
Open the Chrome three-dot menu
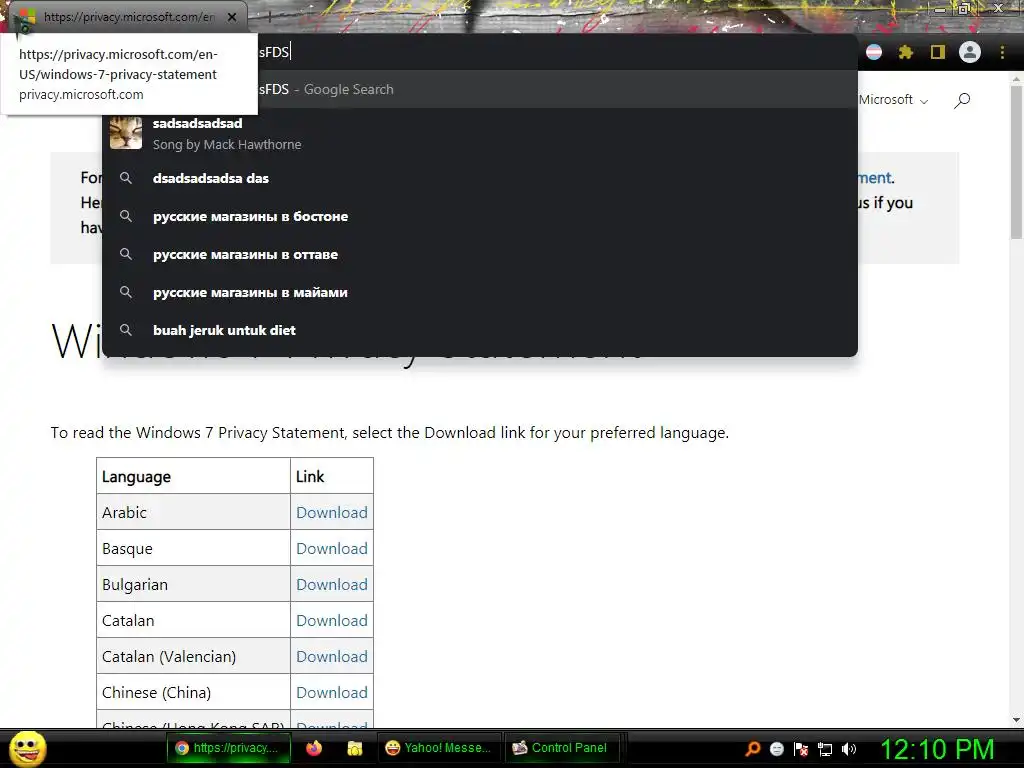pyautogui.click(x=1002, y=52)
